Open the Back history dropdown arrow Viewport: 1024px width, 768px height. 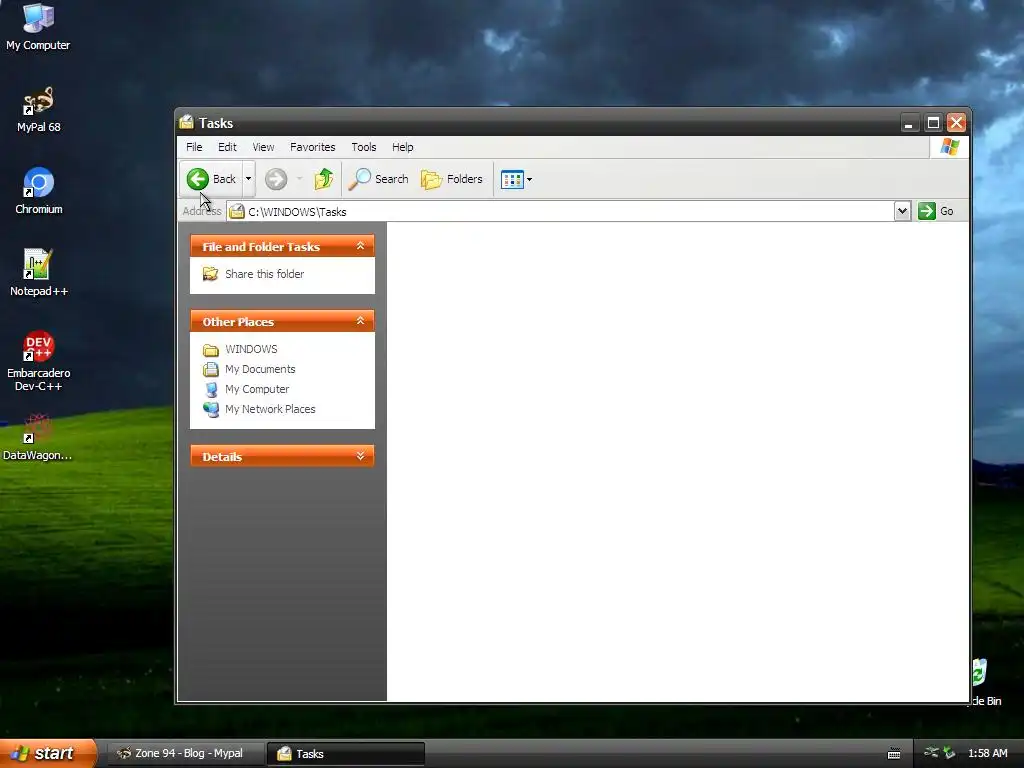point(248,179)
